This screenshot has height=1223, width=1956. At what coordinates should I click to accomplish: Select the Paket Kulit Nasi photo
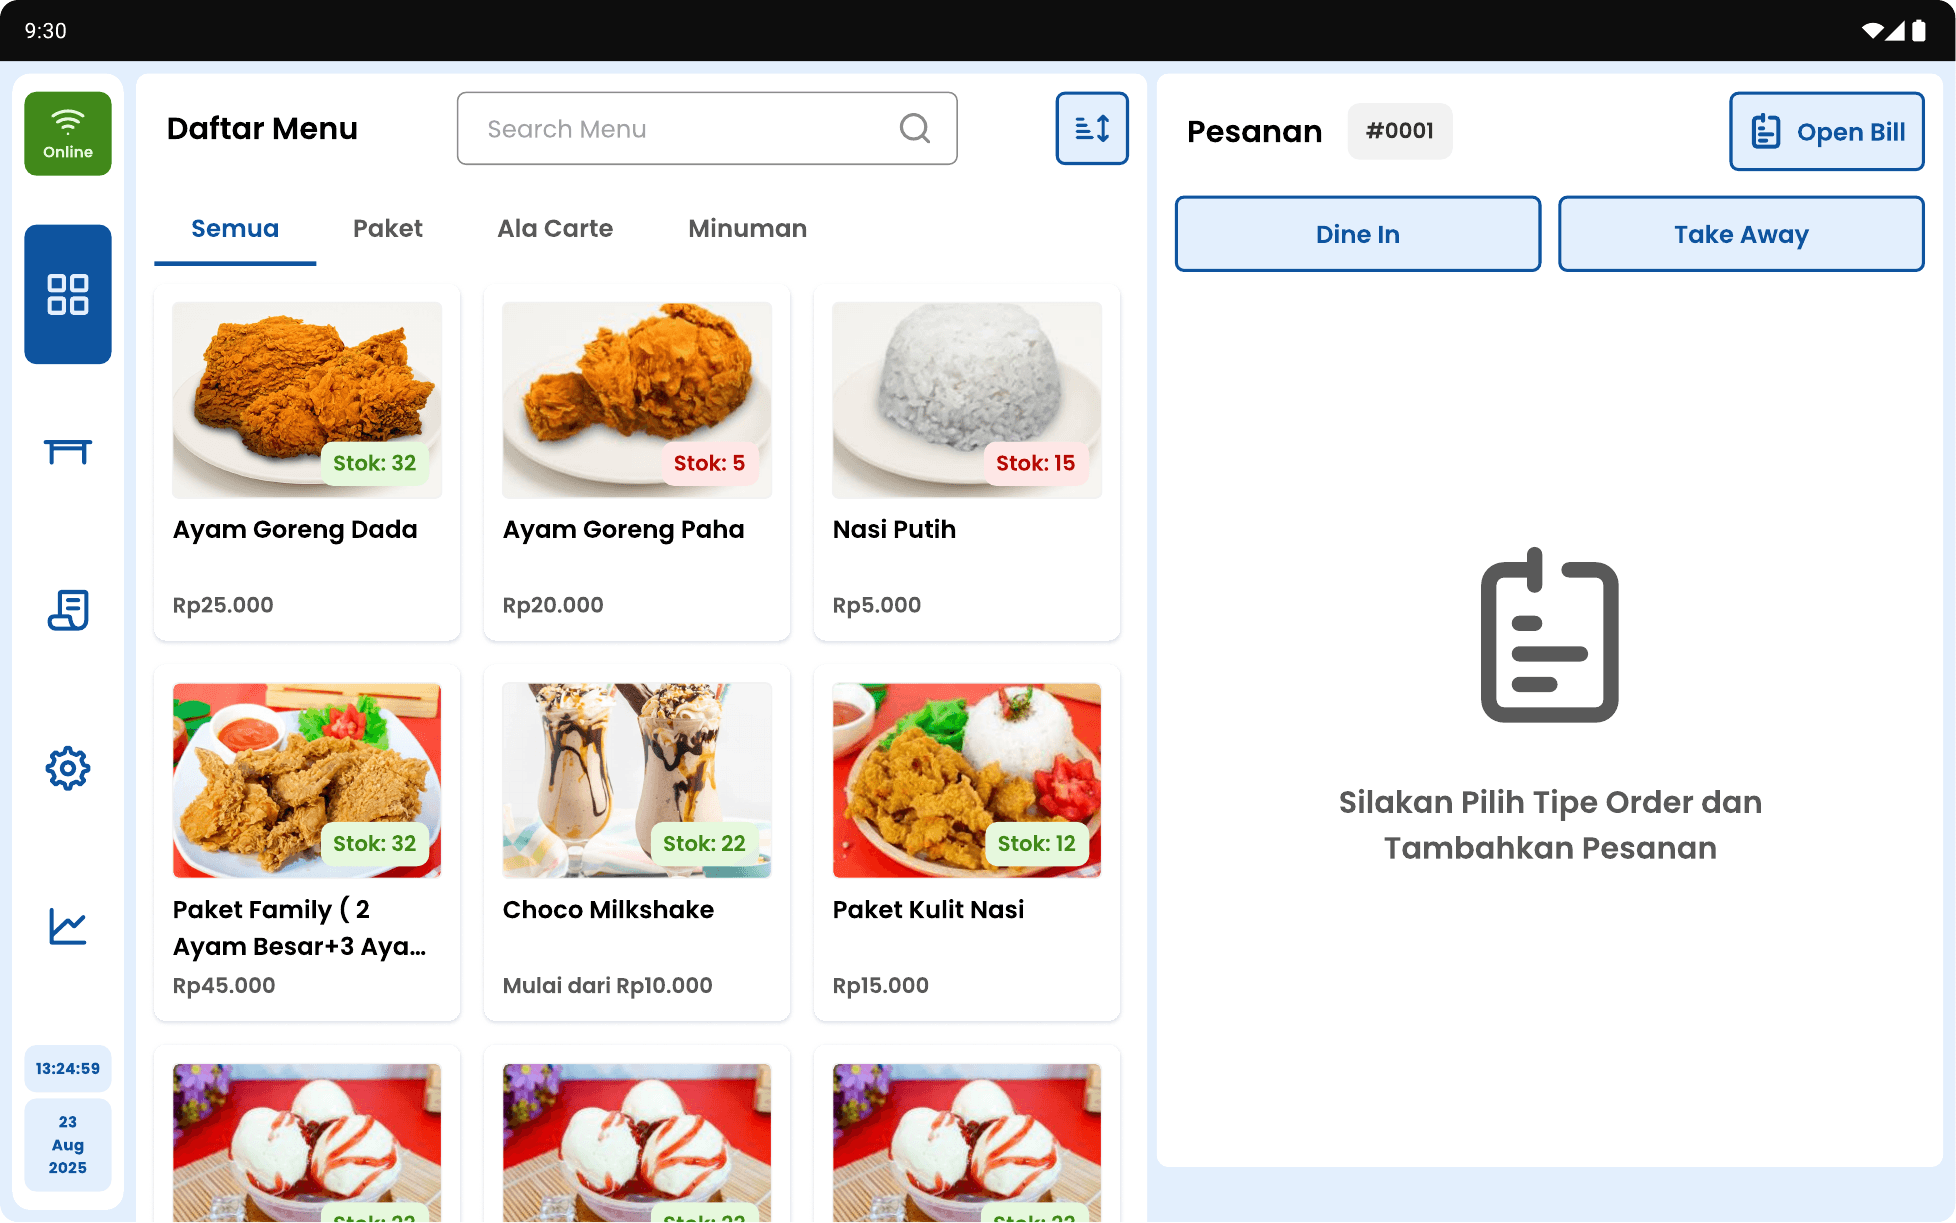967,780
